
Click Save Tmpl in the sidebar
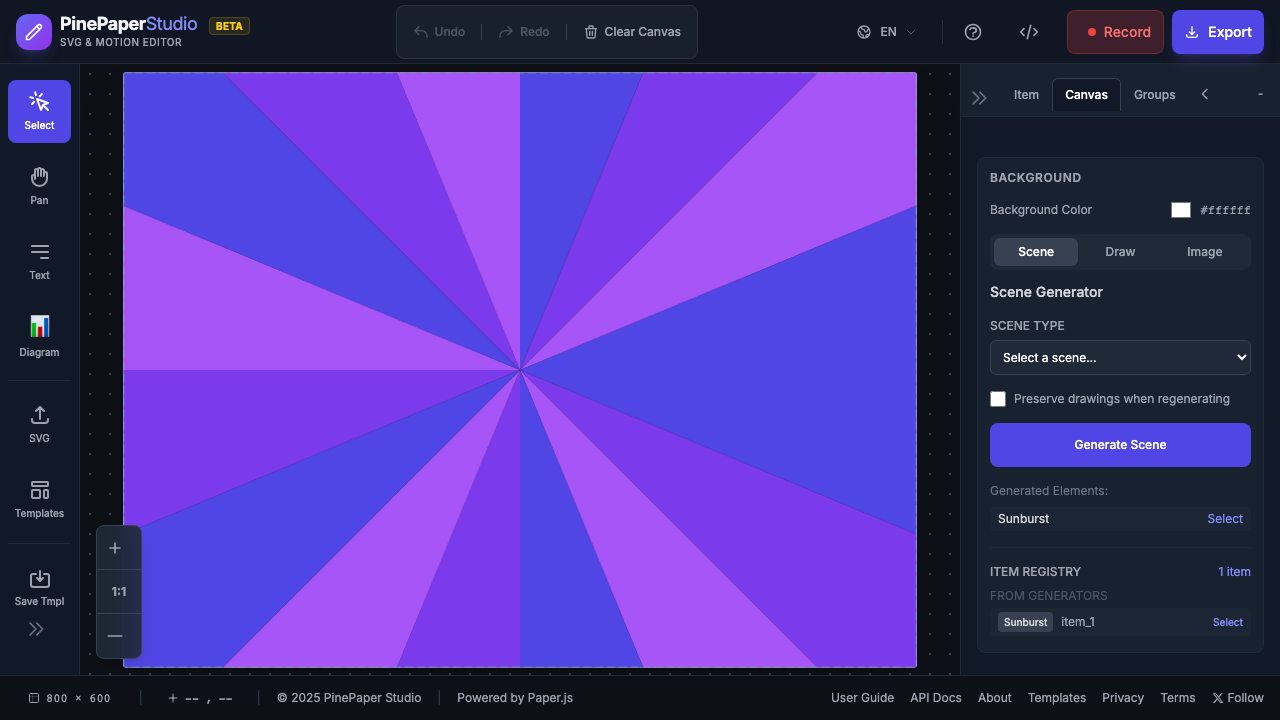[x=39, y=587]
